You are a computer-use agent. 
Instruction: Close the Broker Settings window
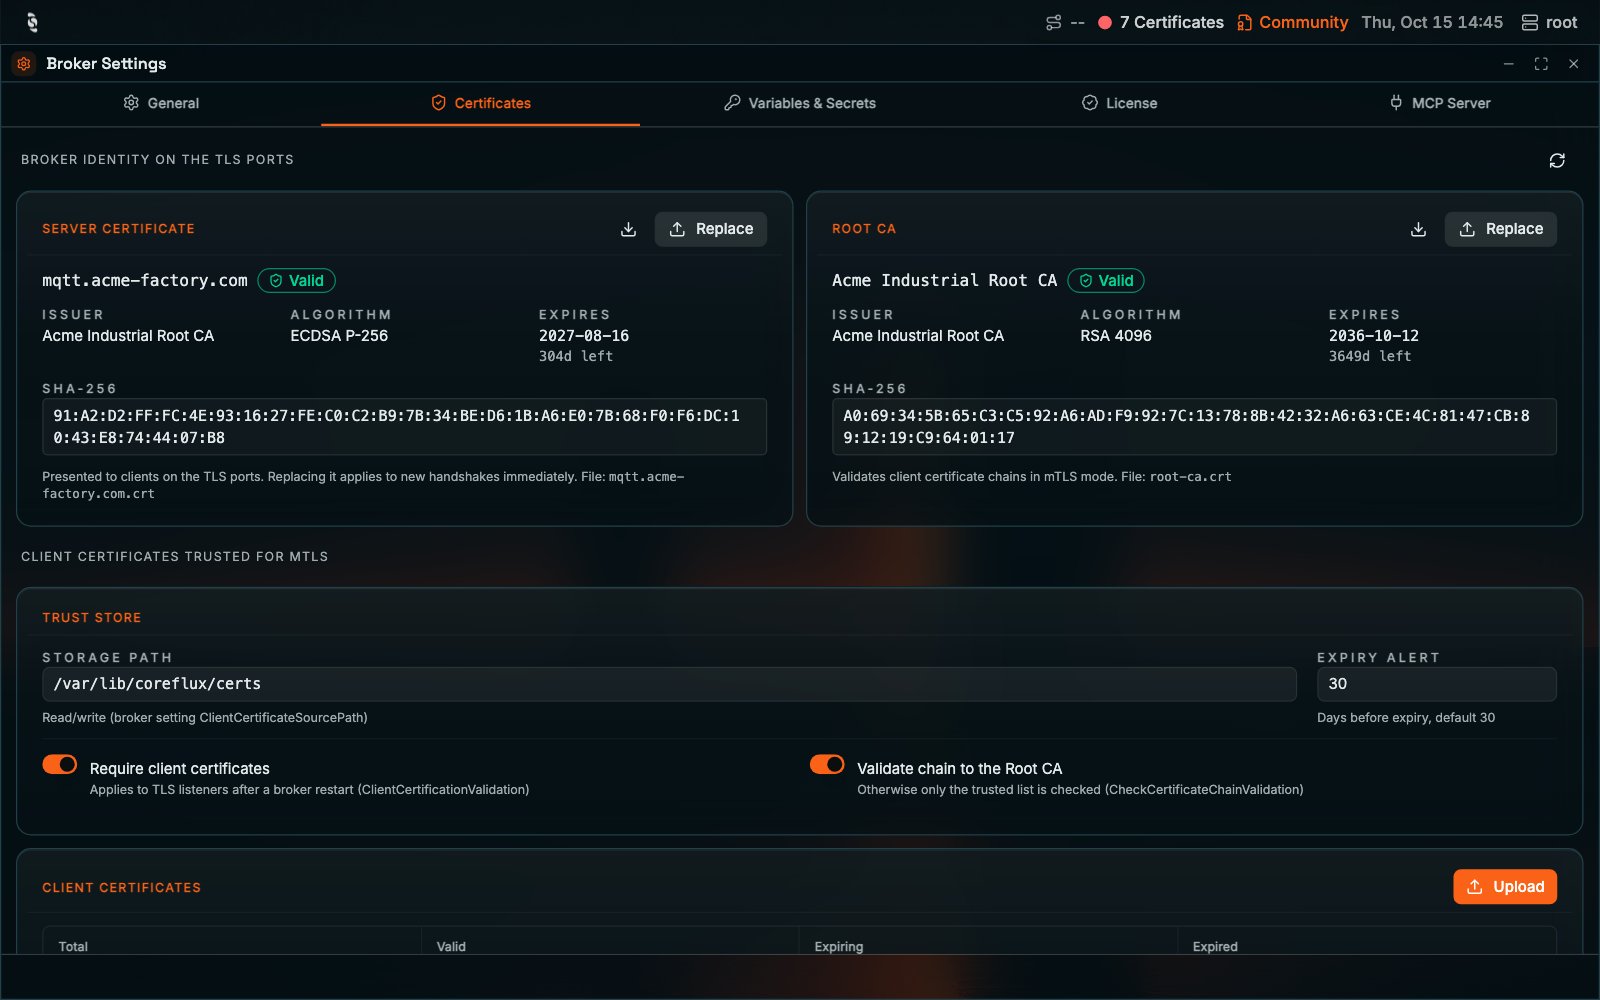point(1574,63)
